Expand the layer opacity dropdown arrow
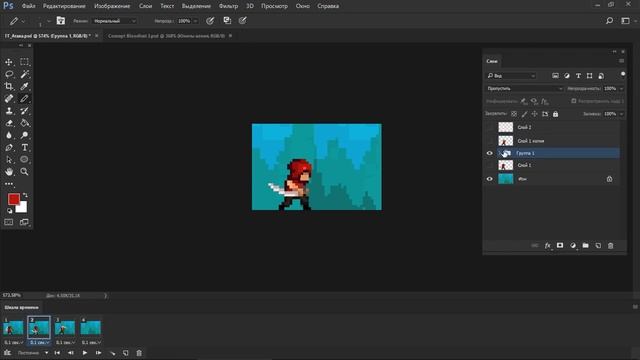Screen dimensions: 640x360 tap(622, 89)
